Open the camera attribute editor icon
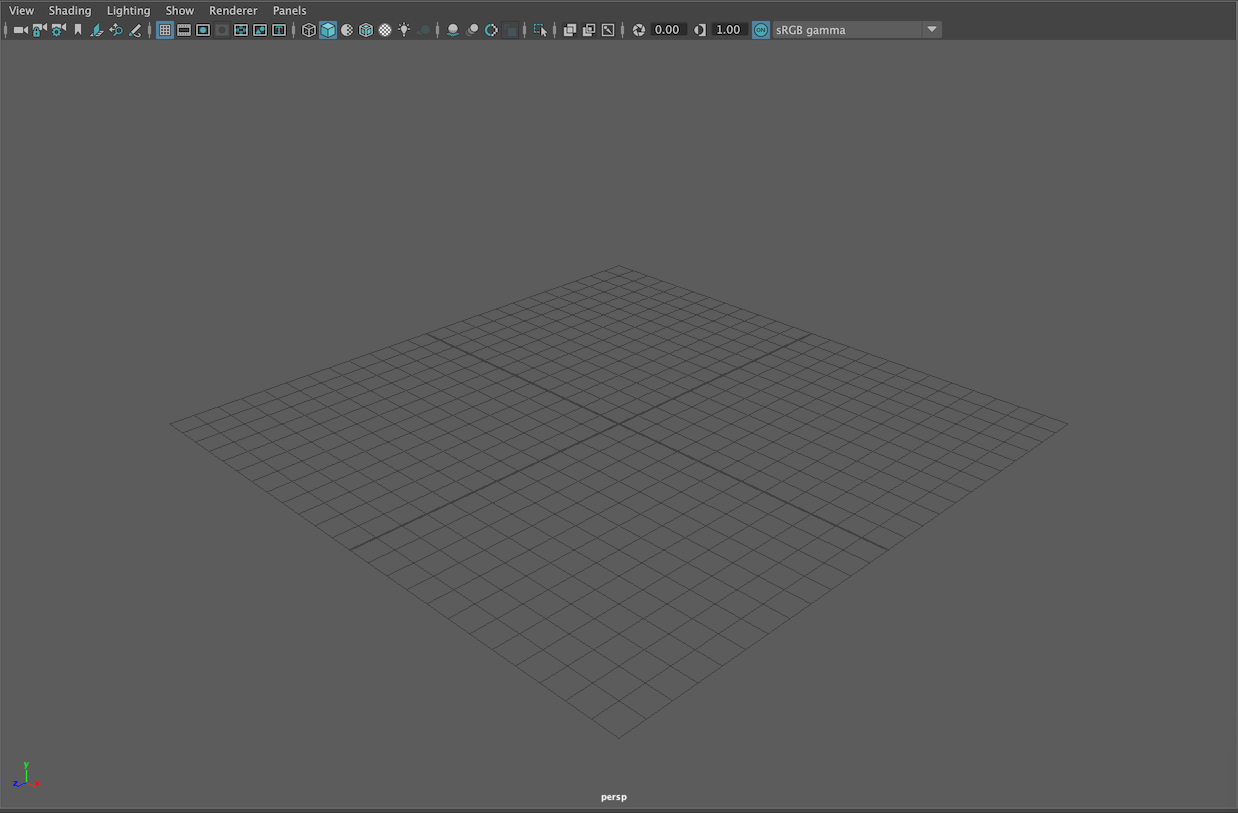Screen dimensions: 1238x813 tap(59, 30)
